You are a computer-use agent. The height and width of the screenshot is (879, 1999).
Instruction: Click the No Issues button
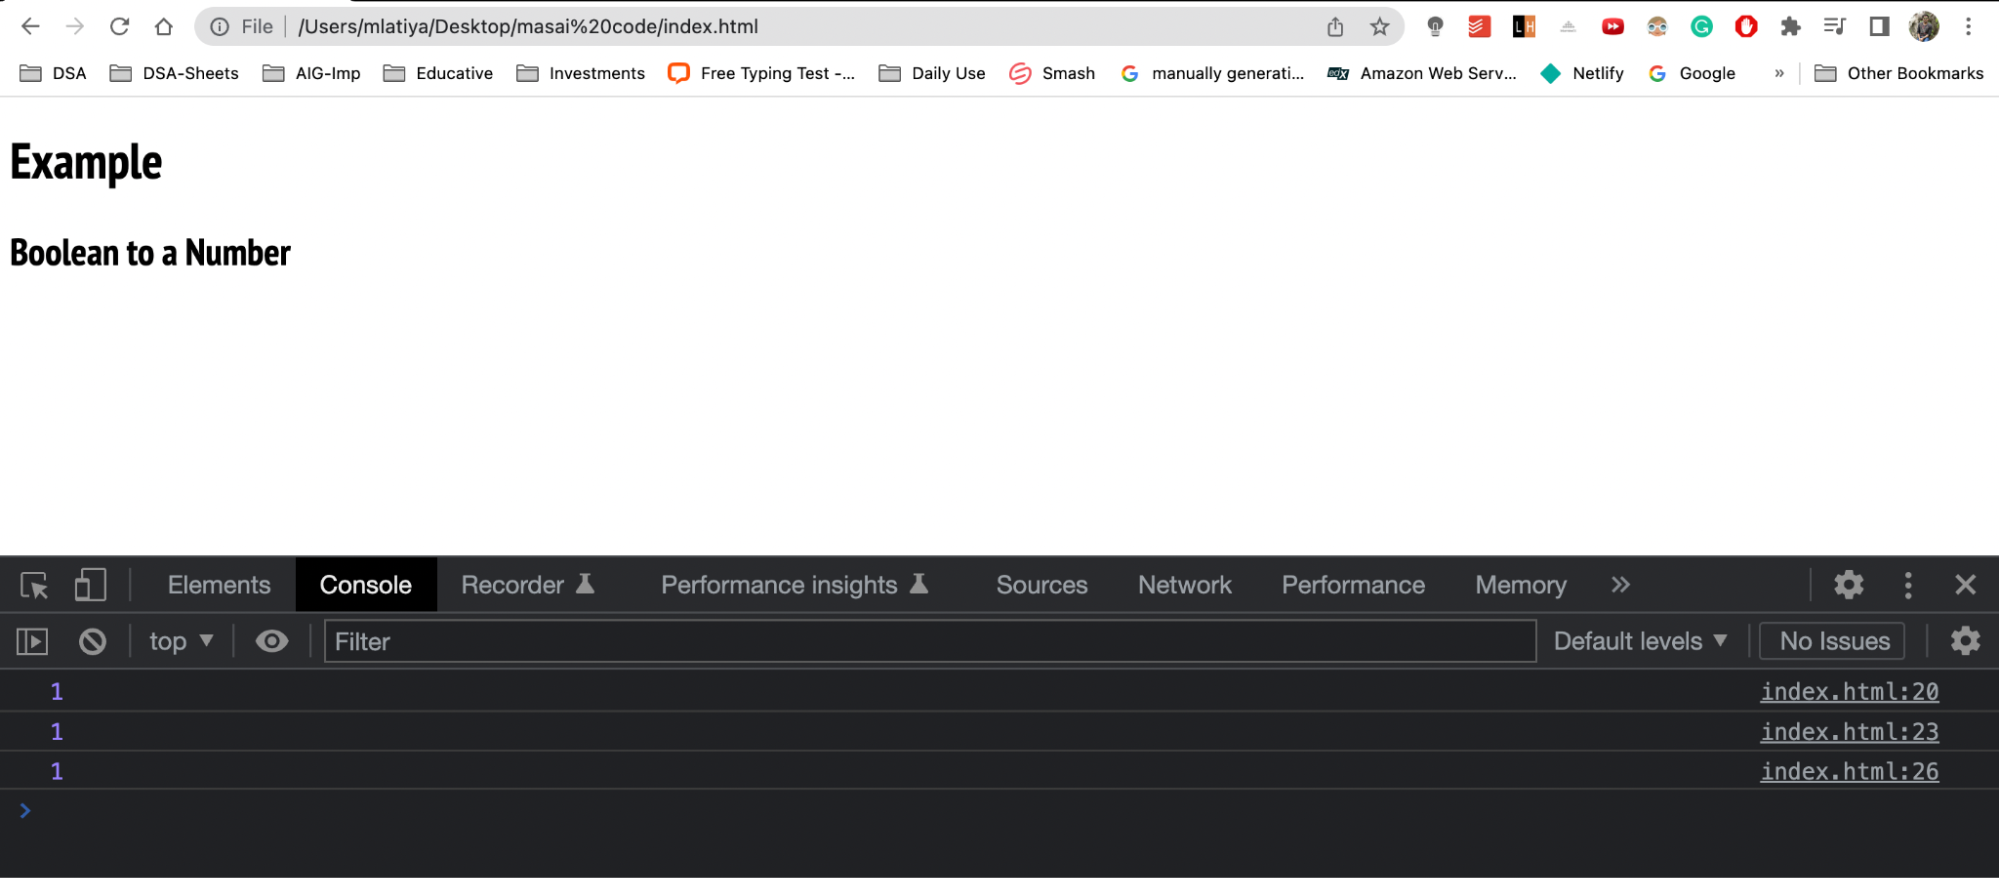point(1833,641)
